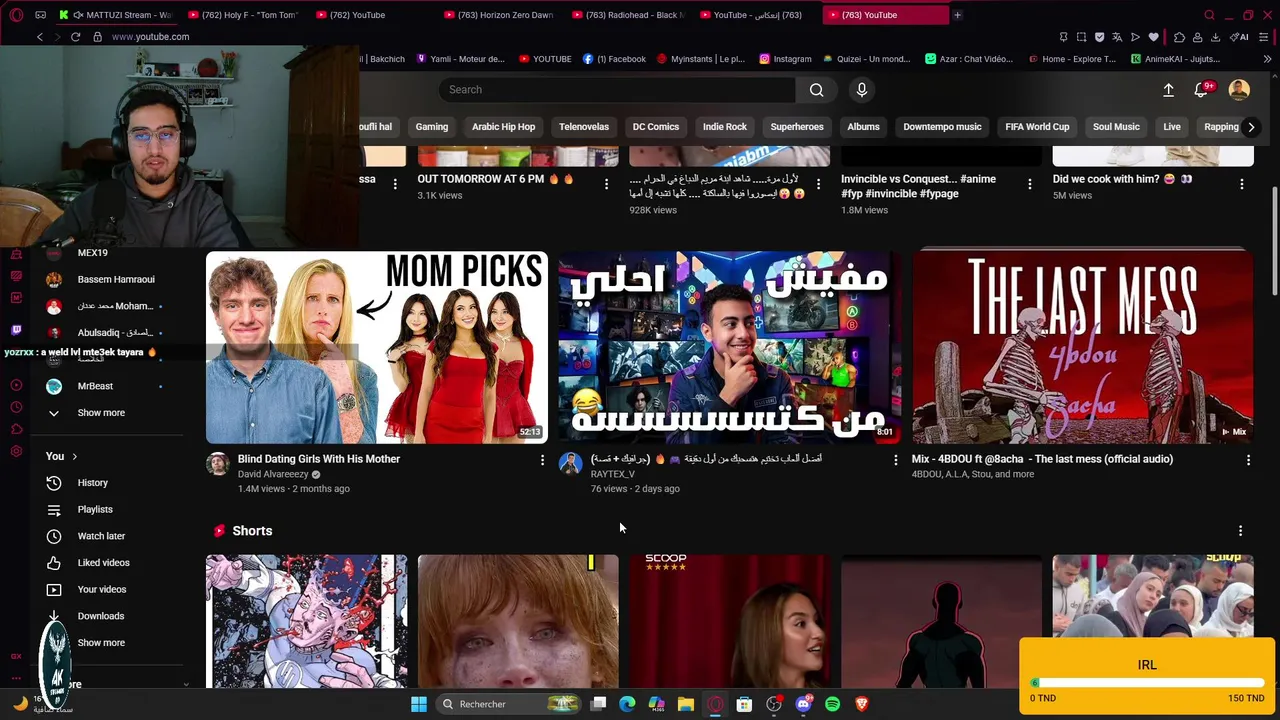Open options menu for 4BDOU mix

coord(1248,460)
